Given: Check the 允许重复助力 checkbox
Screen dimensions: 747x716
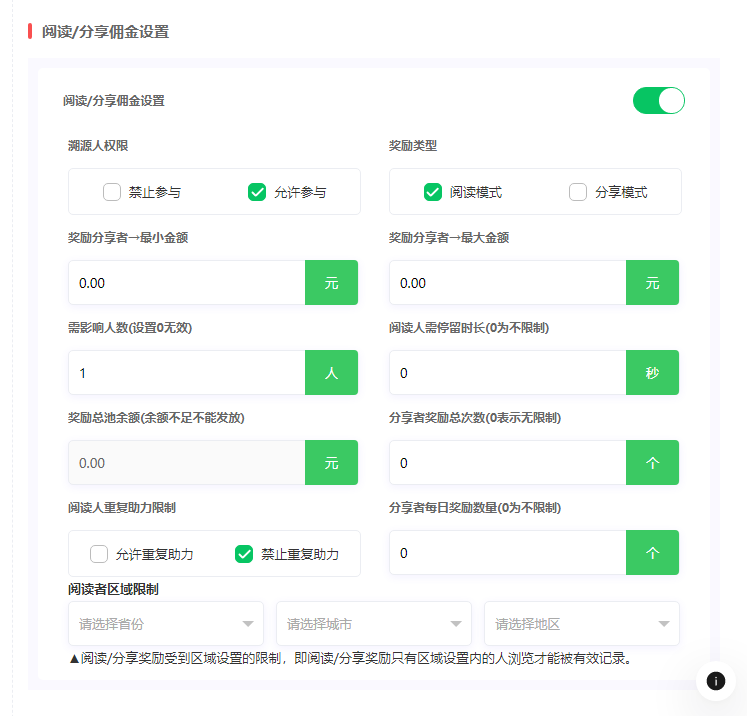Looking at the screenshot, I should point(99,554).
